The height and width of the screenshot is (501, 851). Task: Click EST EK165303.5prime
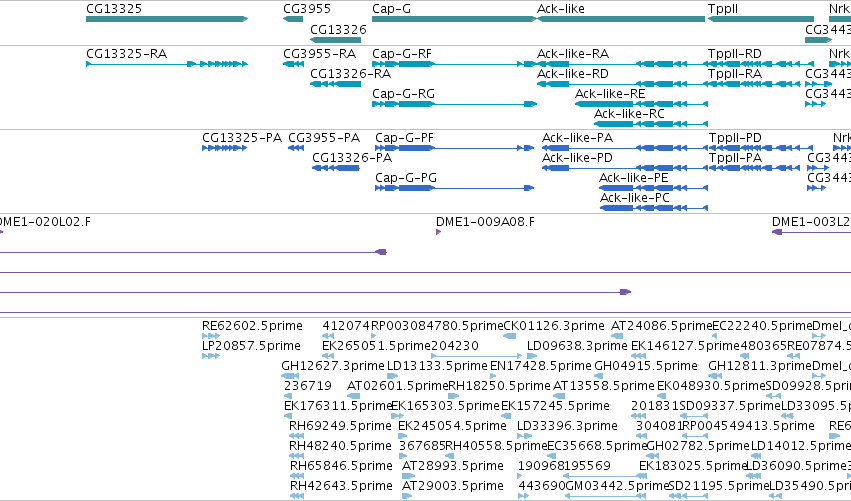(x=445, y=405)
